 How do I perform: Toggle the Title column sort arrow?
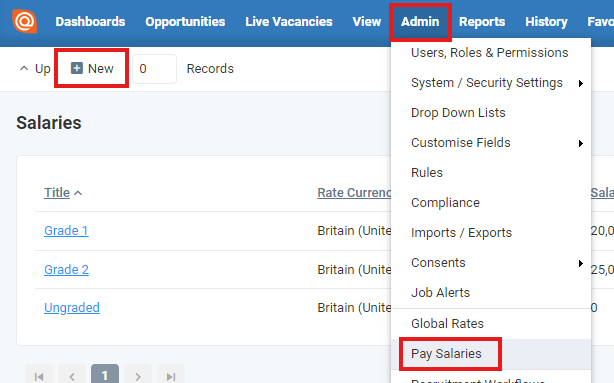pyautogui.click(x=78, y=193)
